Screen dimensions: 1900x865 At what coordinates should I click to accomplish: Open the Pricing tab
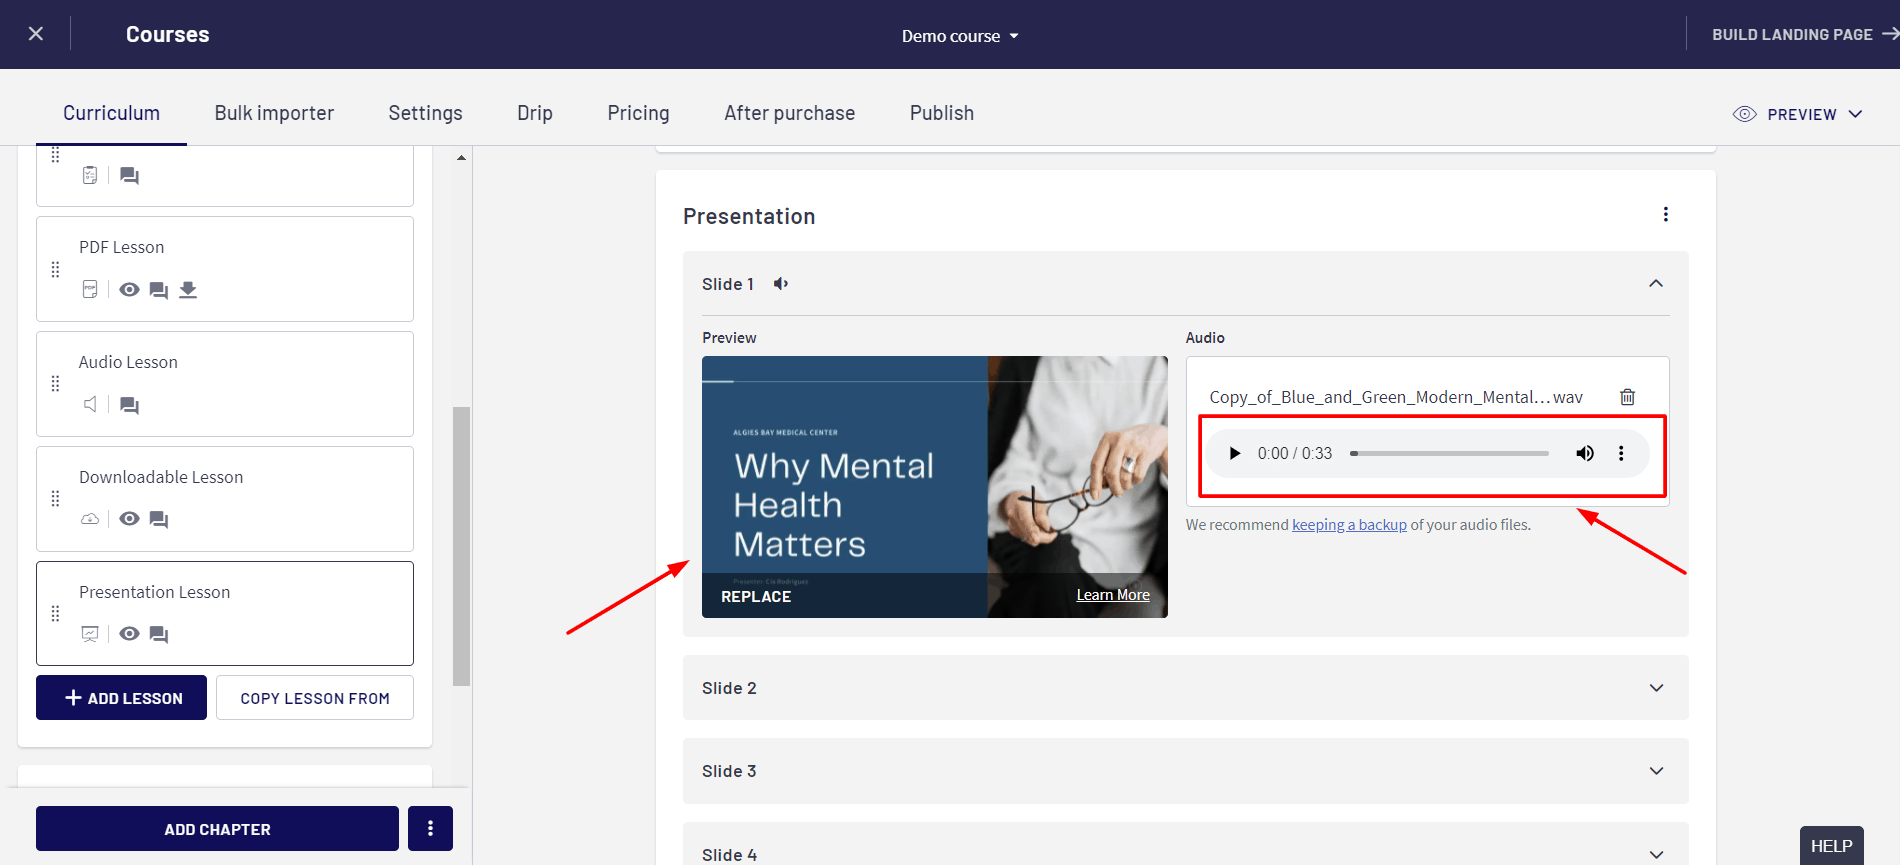pos(638,113)
